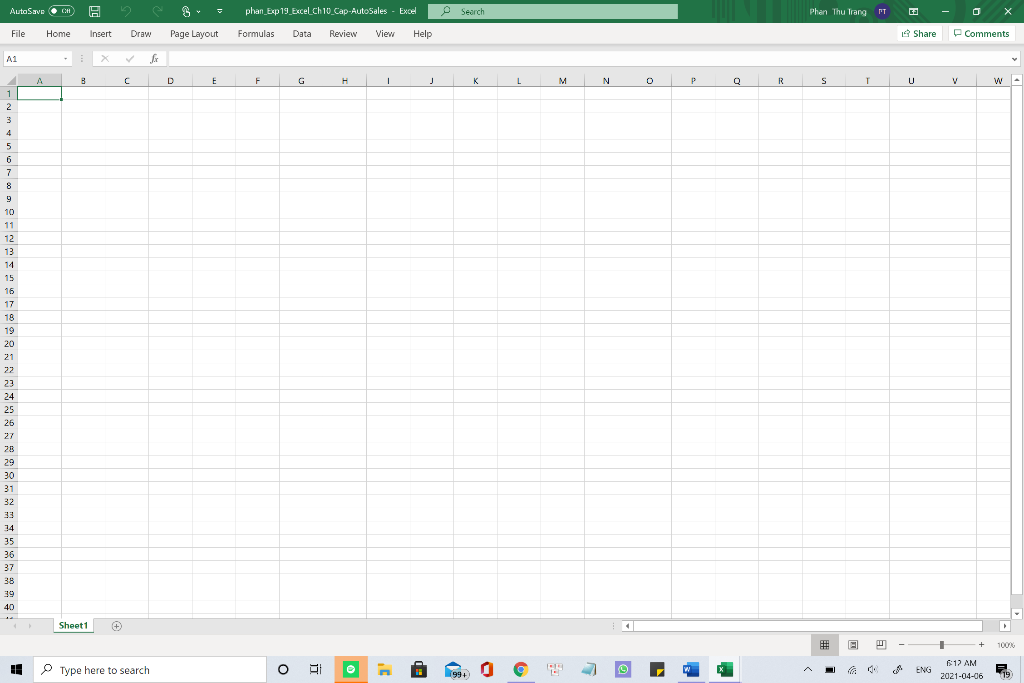Open the PT account avatar
Screen dimensions: 1024x683
(x=882, y=11)
